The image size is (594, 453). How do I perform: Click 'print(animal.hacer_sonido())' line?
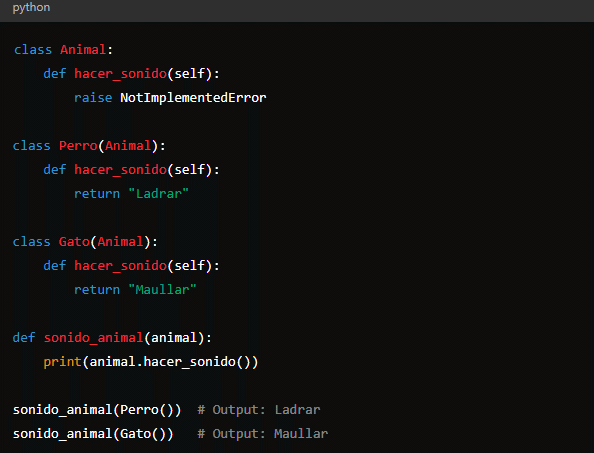click(x=151, y=362)
